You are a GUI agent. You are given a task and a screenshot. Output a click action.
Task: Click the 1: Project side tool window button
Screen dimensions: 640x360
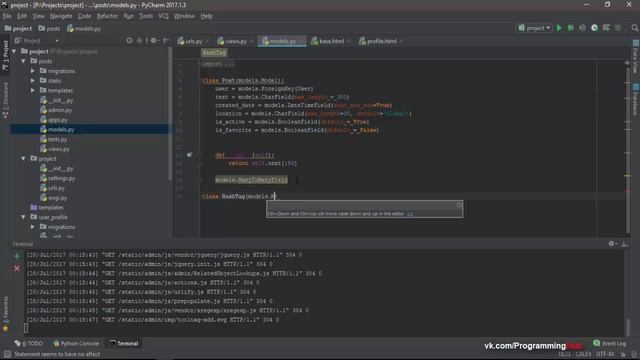(5, 55)
